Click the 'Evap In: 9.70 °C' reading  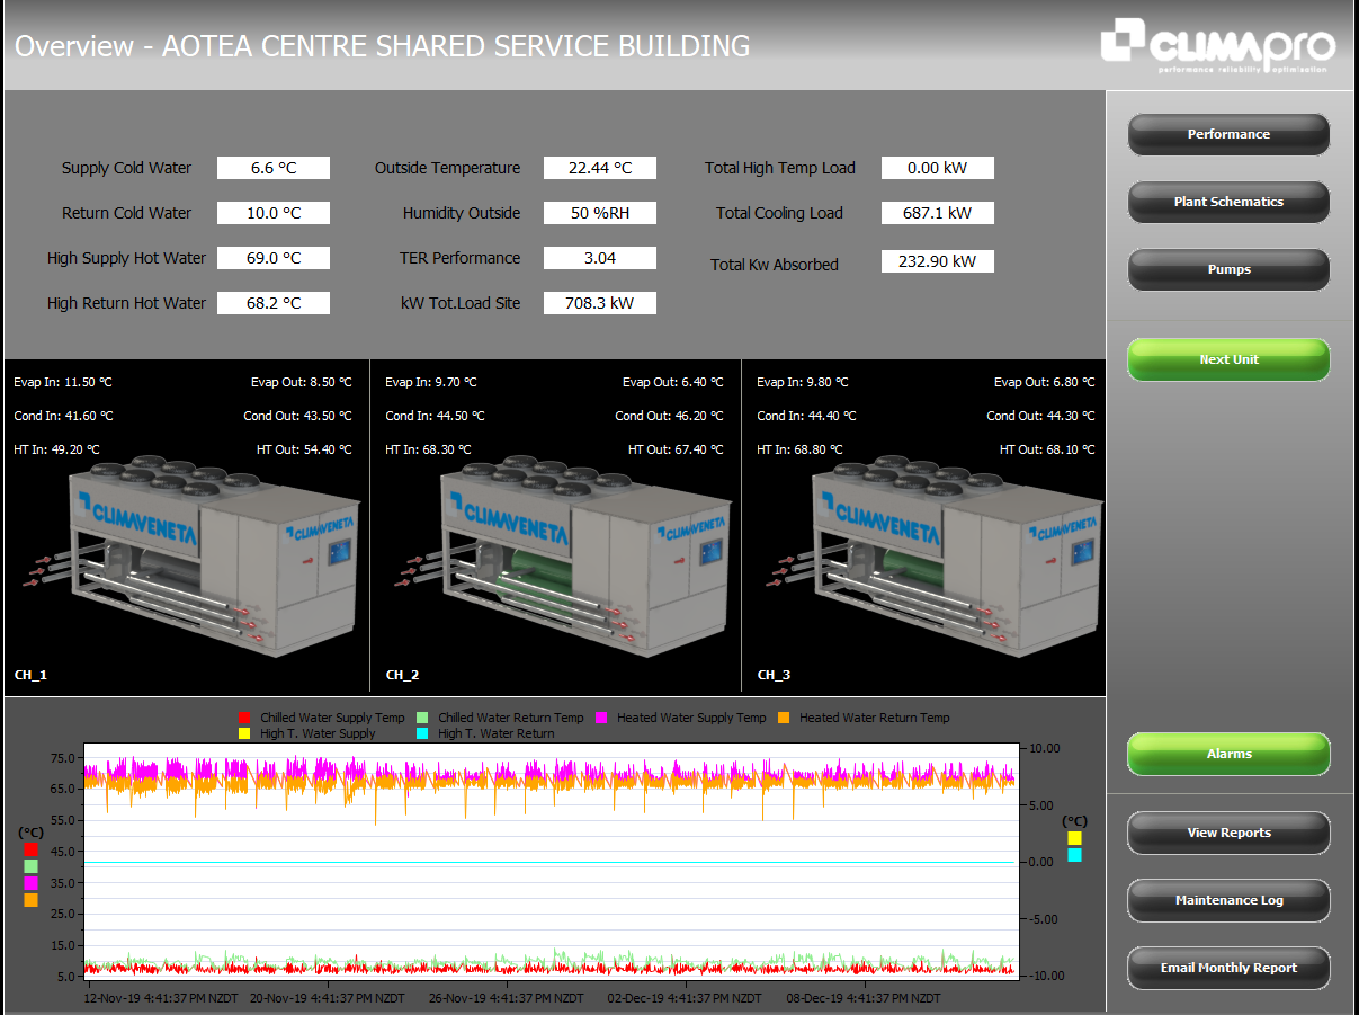[x=431, y=382]
